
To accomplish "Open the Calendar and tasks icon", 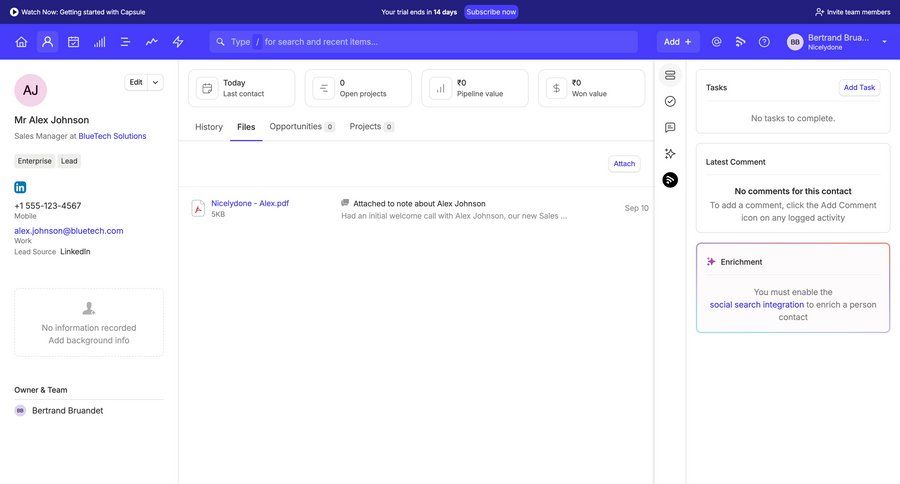I will pos(73,42).
